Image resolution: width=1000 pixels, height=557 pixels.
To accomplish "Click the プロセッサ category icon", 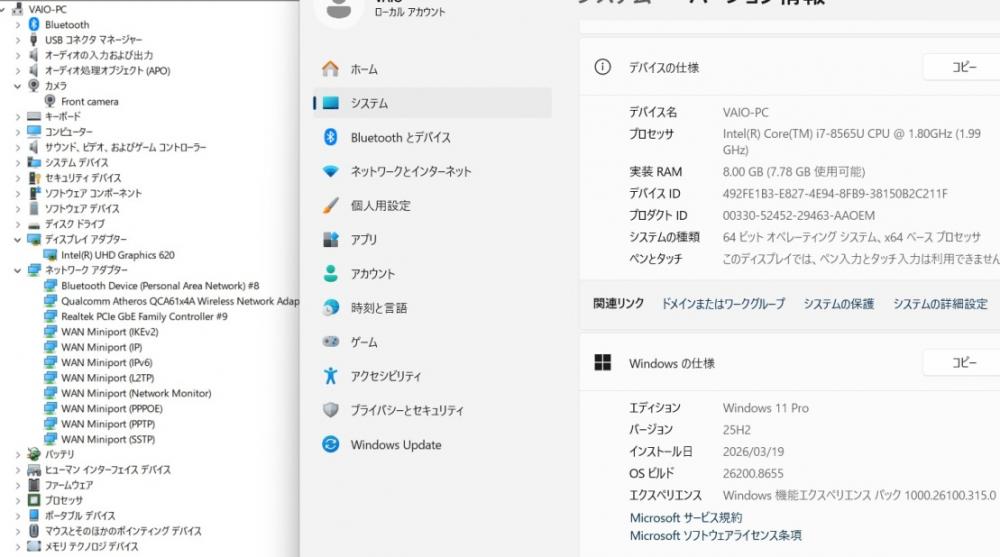I will (x=34, y=500).
